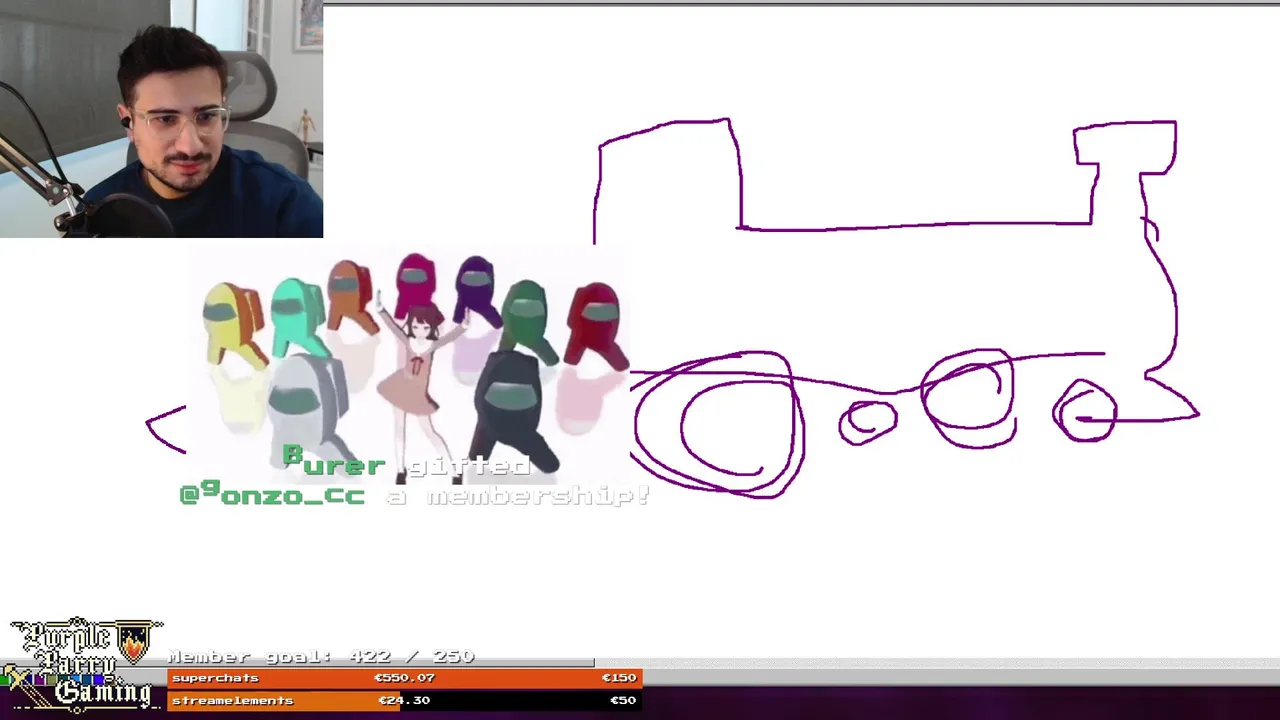Click the '@gonzo_cc' username in alert

tap(272, 493)
